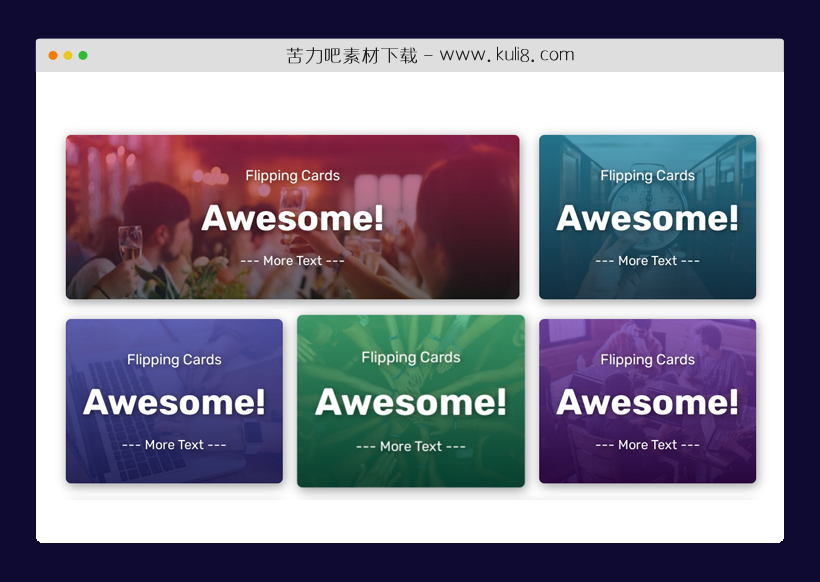Flip the blue laptop card via its Awesome! heading

click(174, 402)
